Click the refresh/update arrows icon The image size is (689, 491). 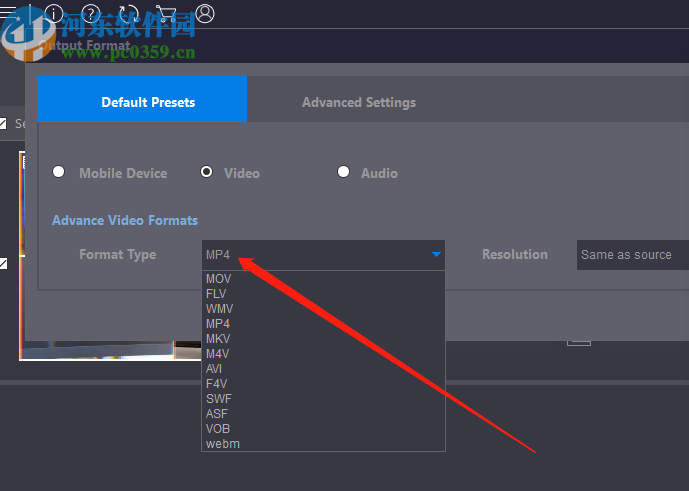click(129, 14)
